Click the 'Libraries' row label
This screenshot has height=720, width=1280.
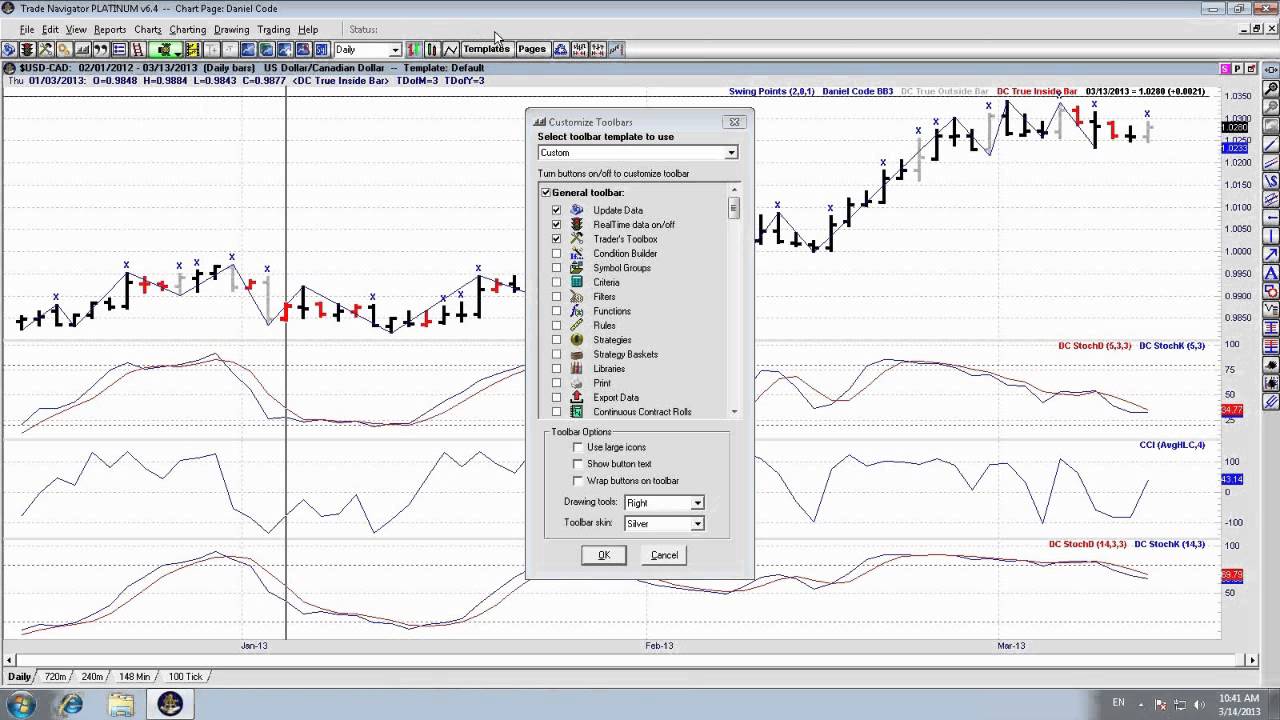[x=609, y=369]
